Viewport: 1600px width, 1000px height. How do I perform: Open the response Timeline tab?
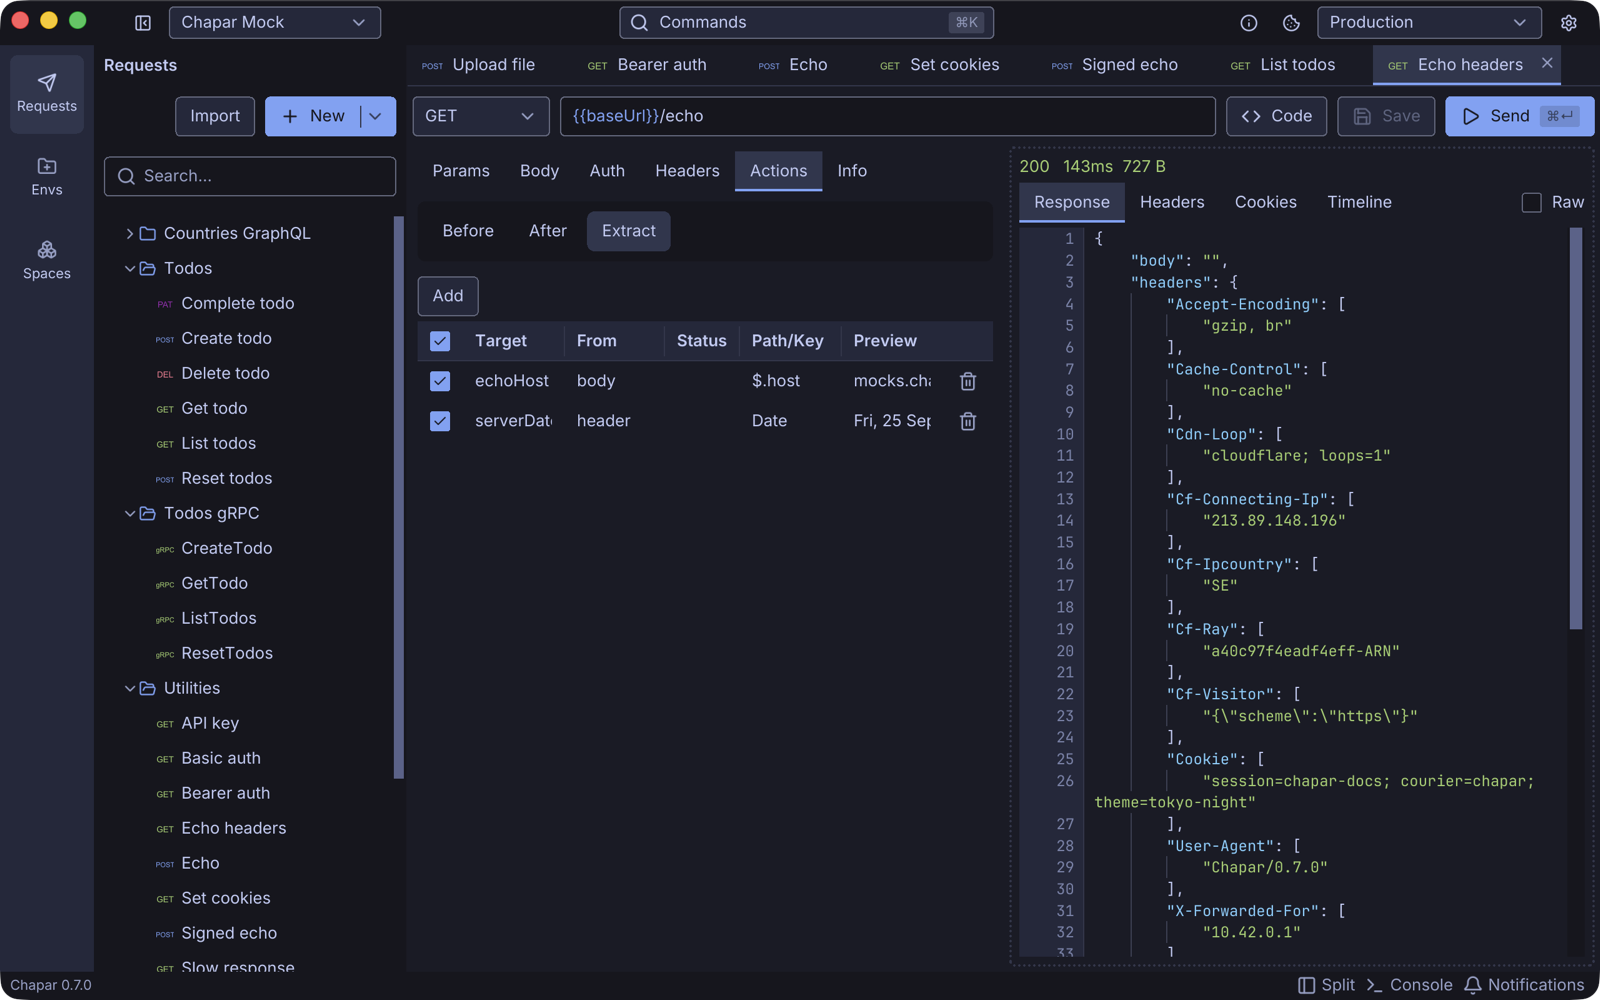[x=1359, y=202]
